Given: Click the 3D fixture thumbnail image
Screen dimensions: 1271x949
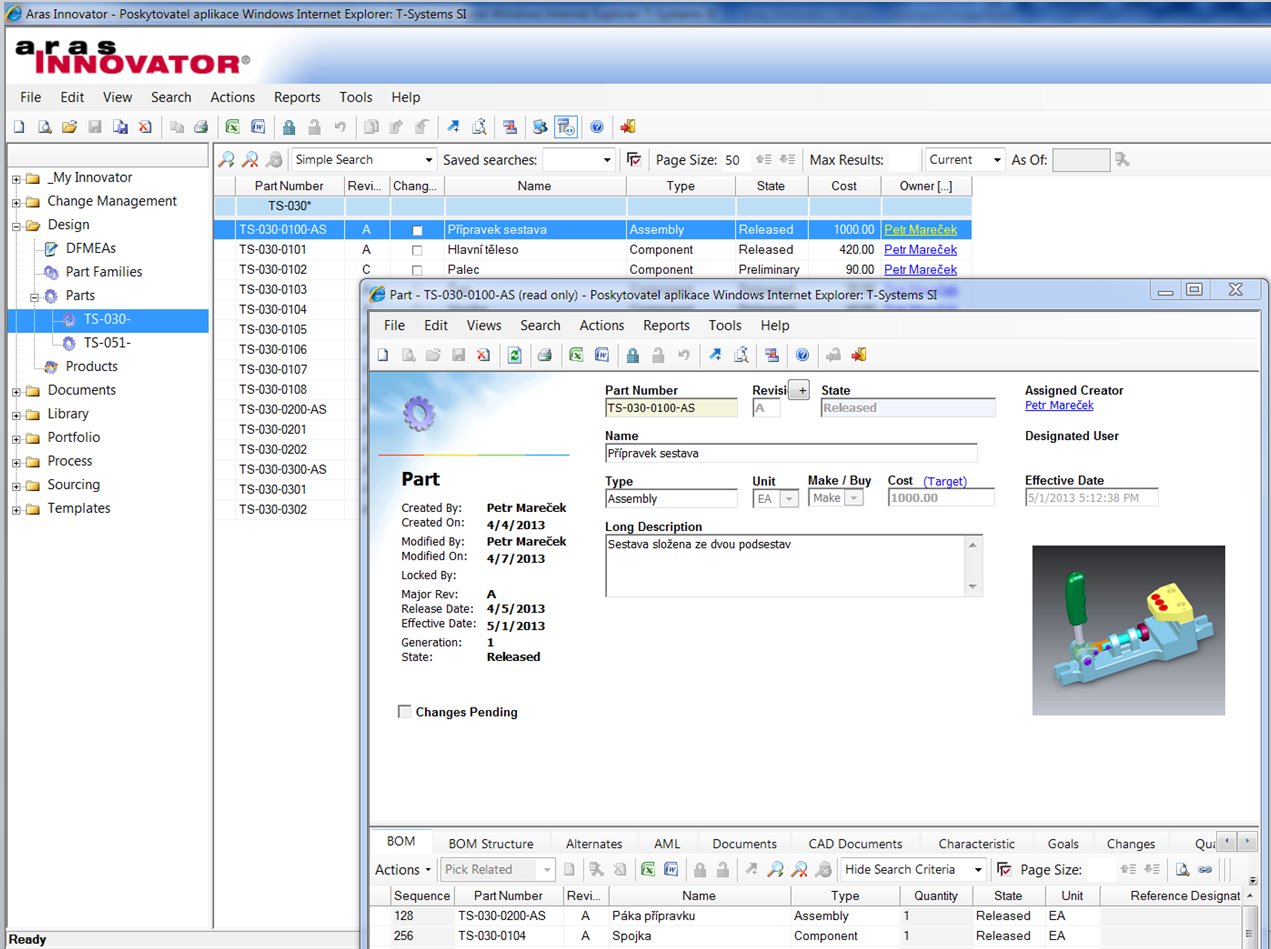Looking at the screenshot, I should coord(1128,630).
